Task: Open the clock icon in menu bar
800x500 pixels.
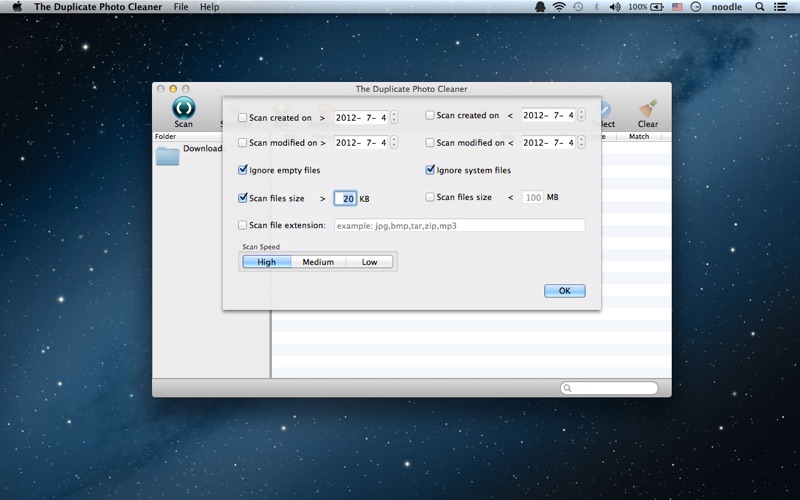Action: point(695,7)
